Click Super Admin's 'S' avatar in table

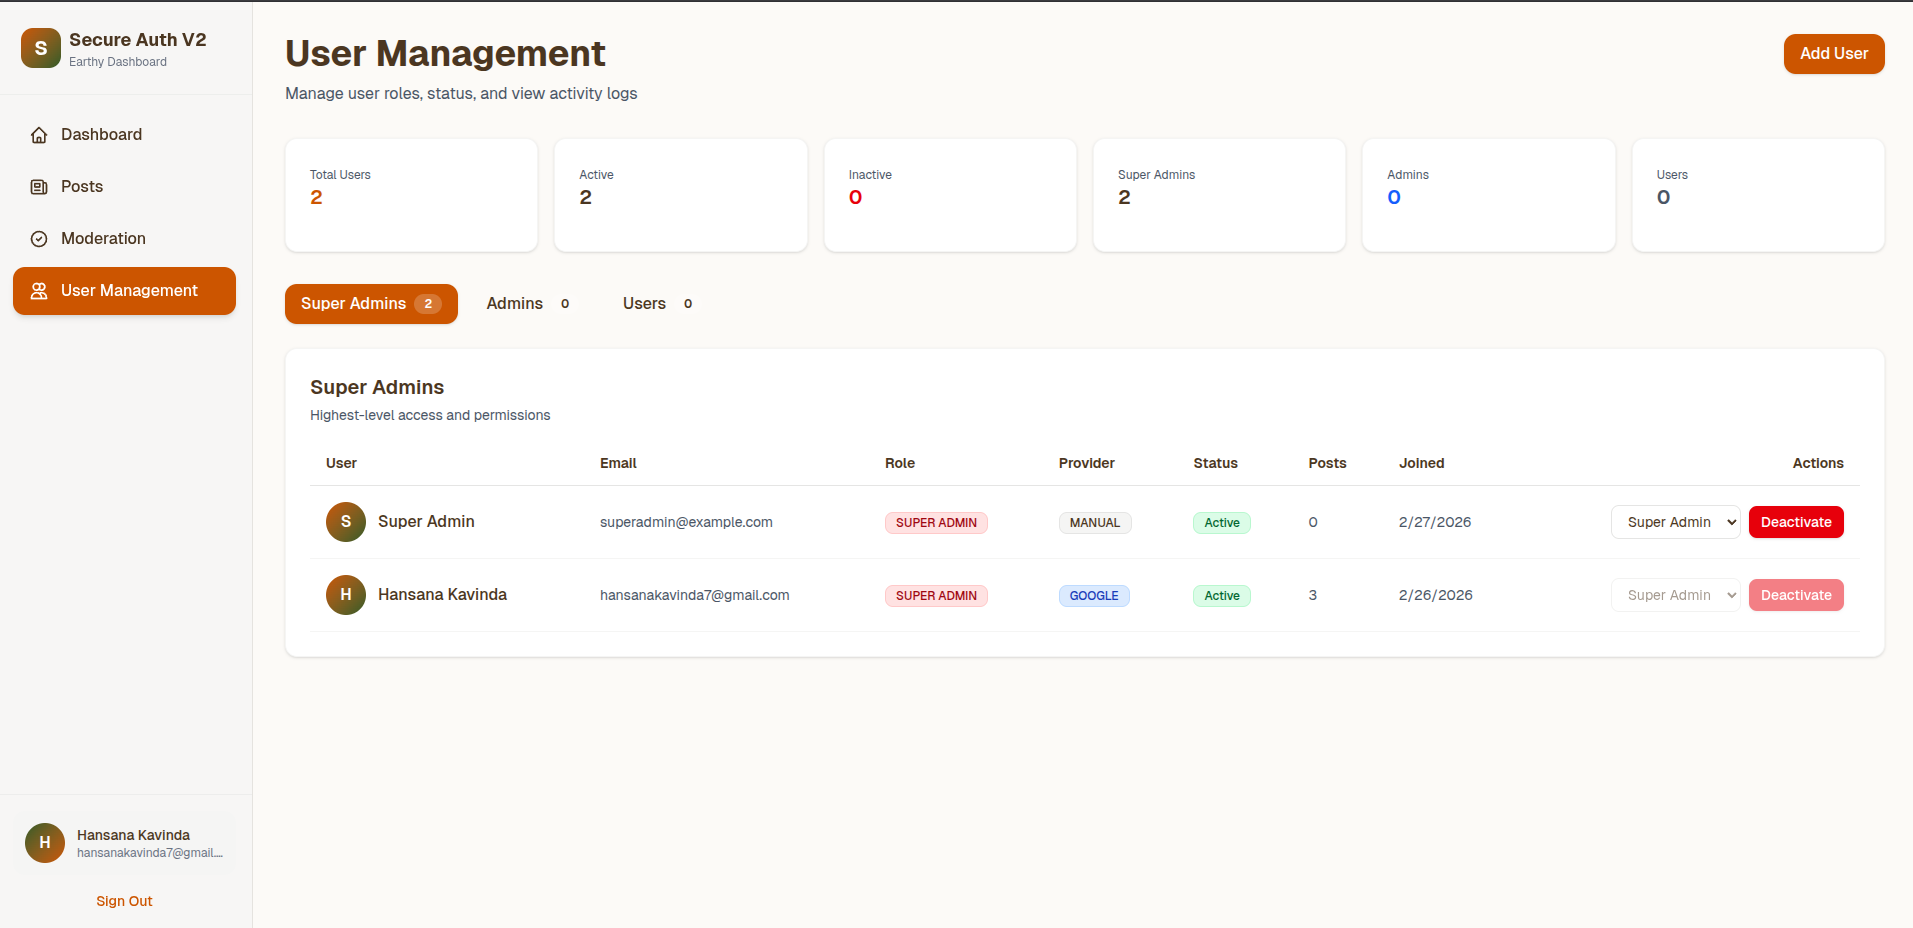346,522
